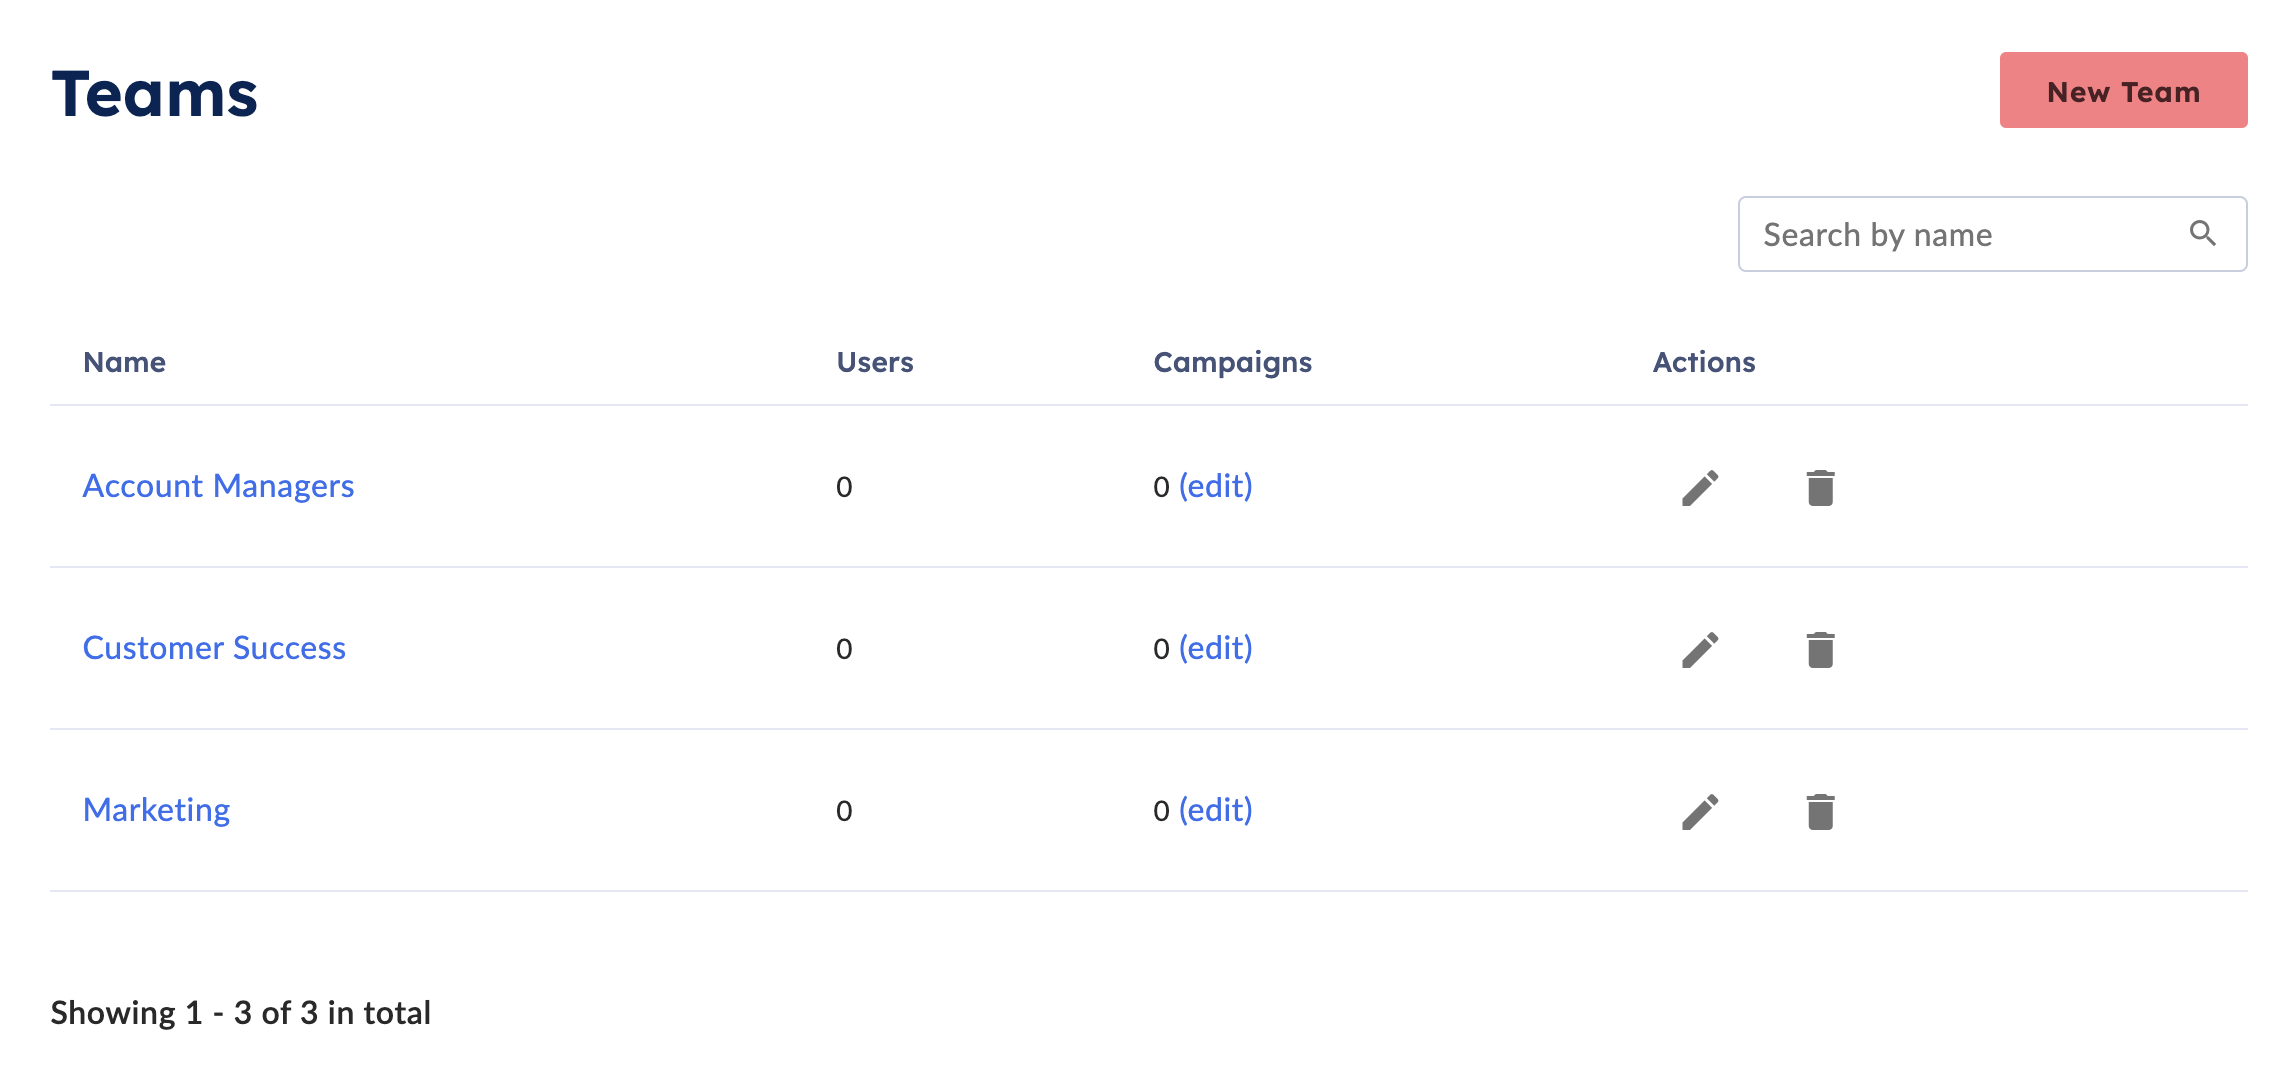Click the Name column header
The image size is (2294, 1084).
point(125,362)
